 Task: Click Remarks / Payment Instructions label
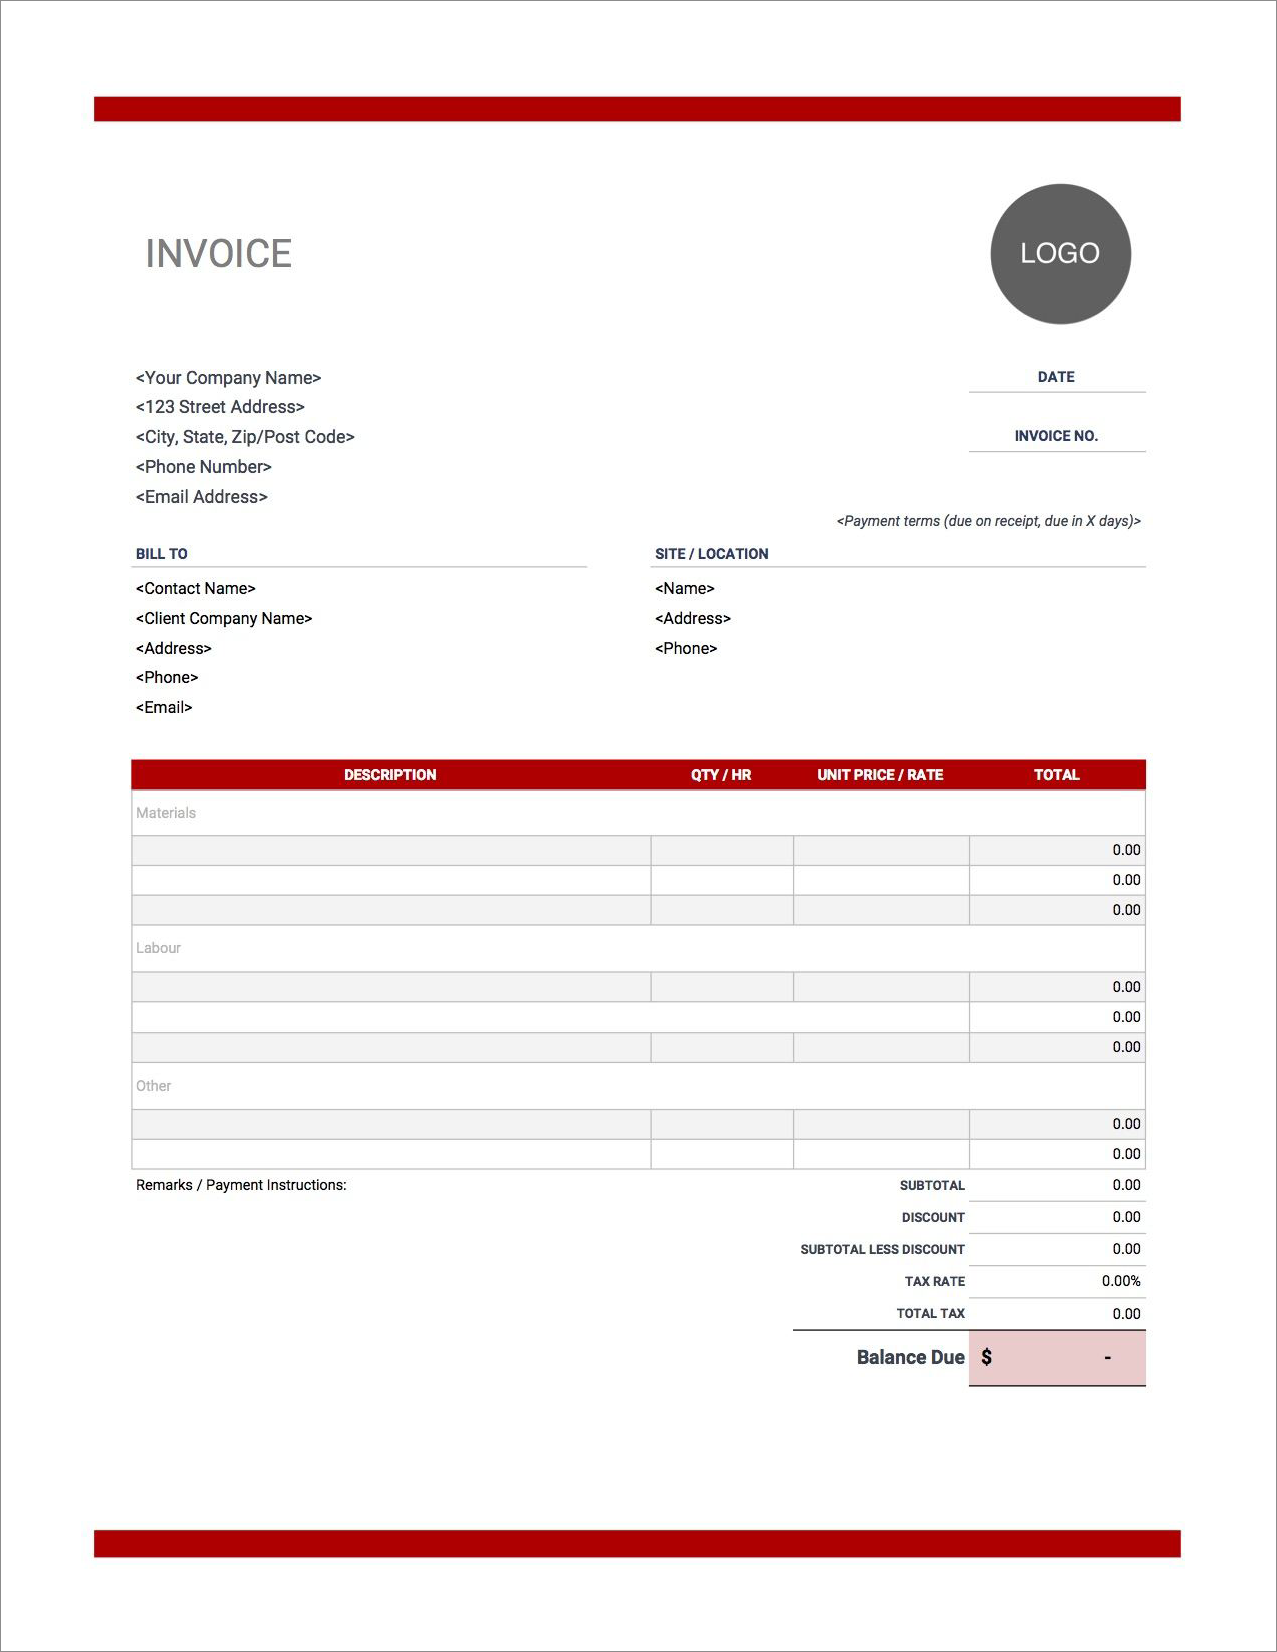pos(241,1185)
